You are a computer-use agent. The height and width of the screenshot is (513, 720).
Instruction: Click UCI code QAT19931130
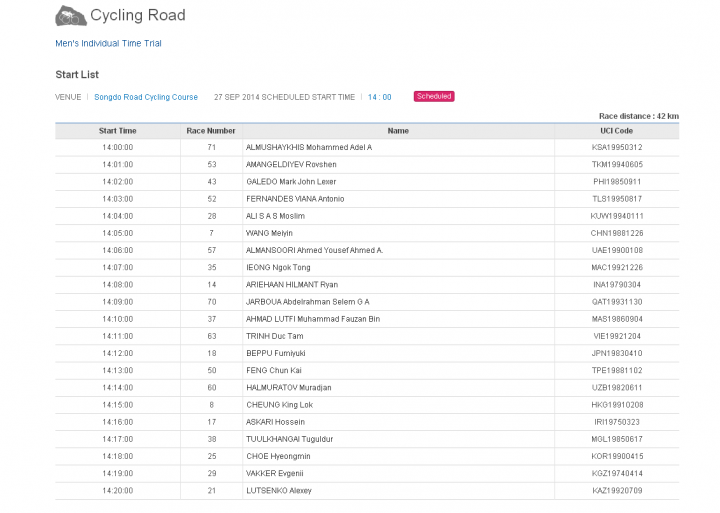pyautogui.click(x=617, y=302)
